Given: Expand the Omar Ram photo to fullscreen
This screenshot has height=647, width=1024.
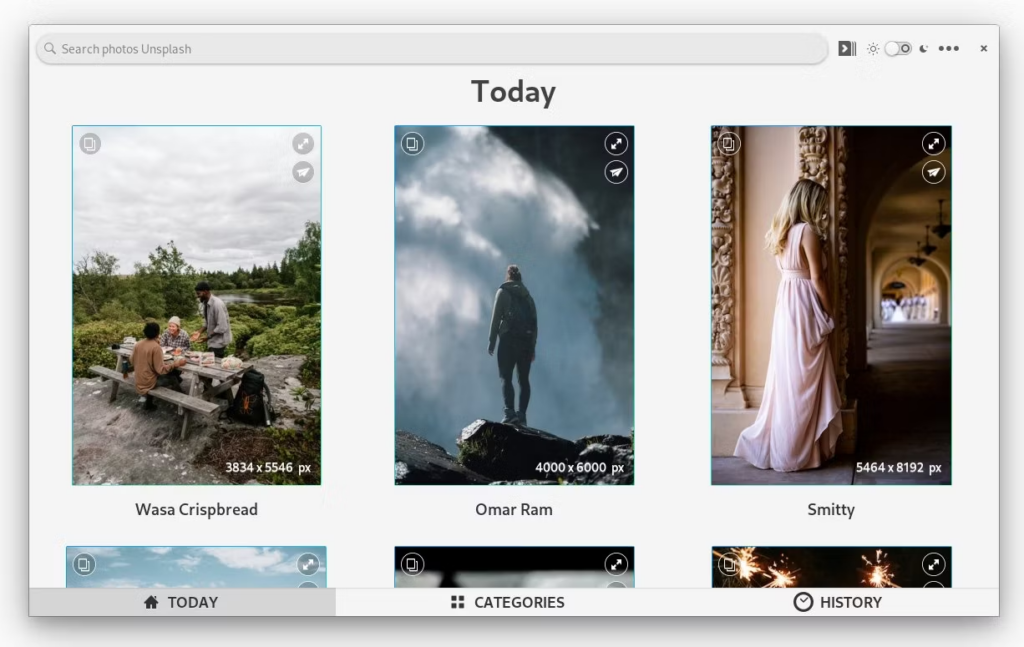Looking at the screenshot, I should 616,144.
